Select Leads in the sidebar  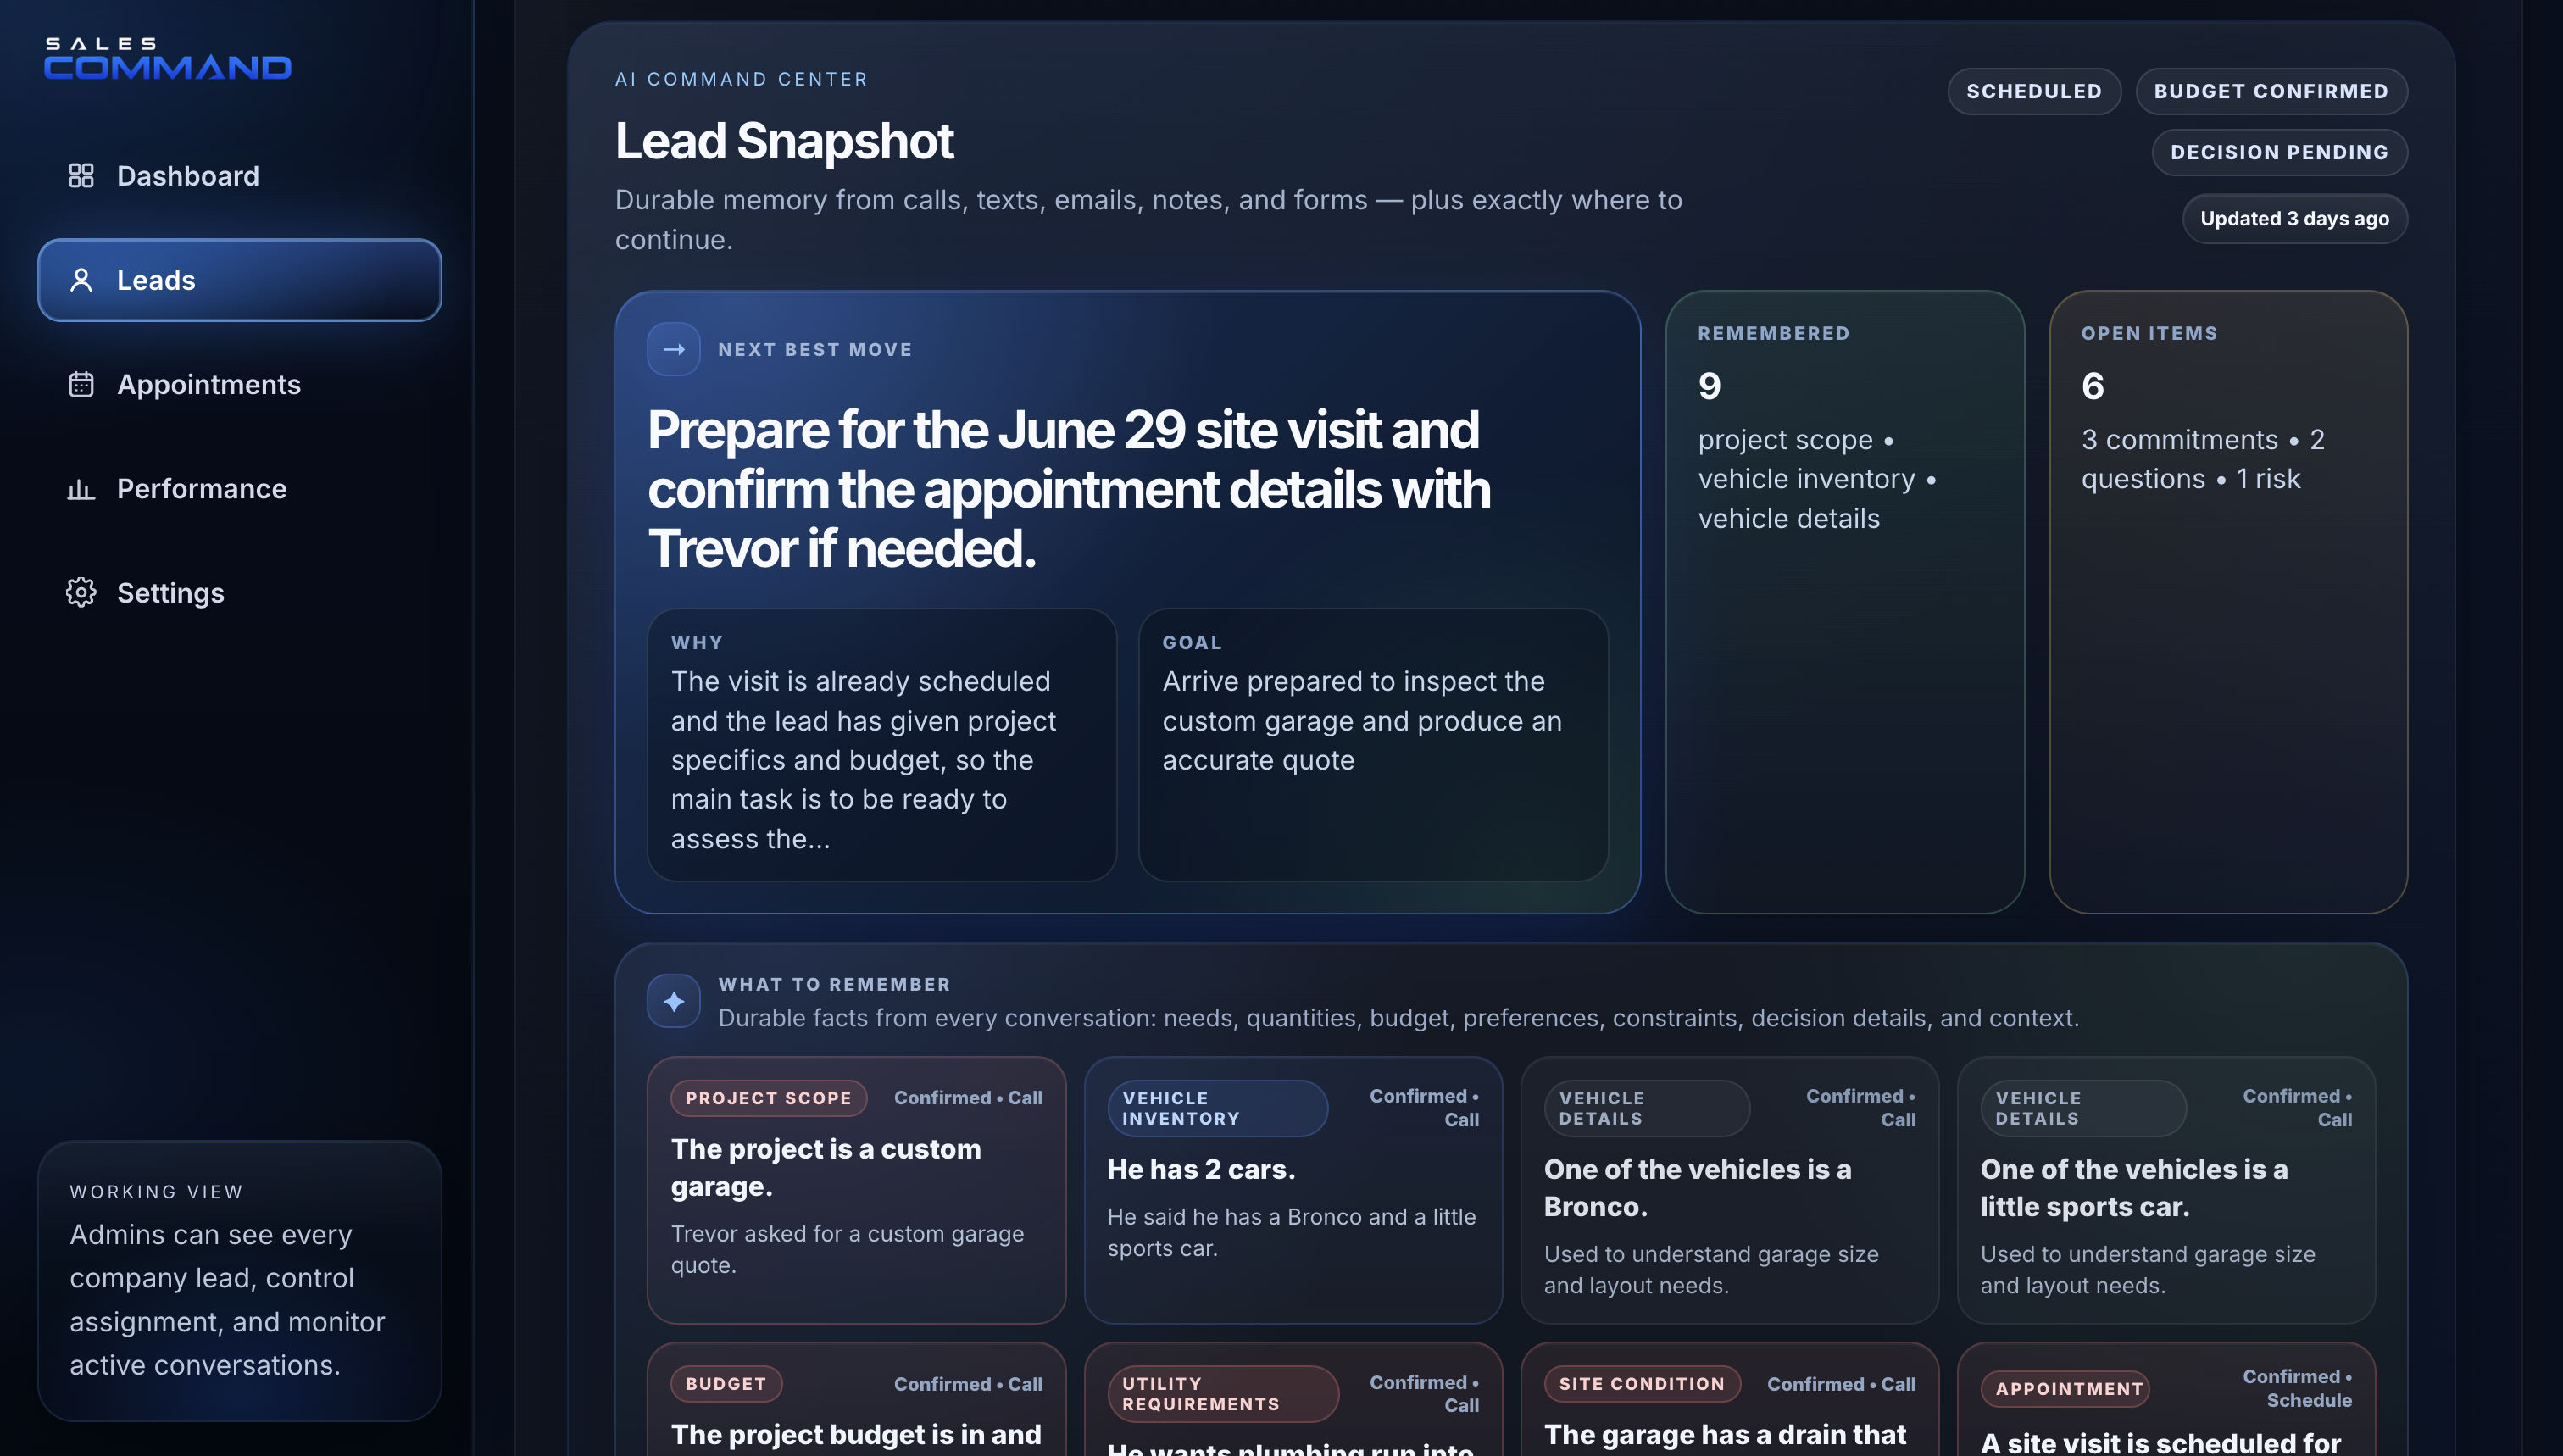239,280
